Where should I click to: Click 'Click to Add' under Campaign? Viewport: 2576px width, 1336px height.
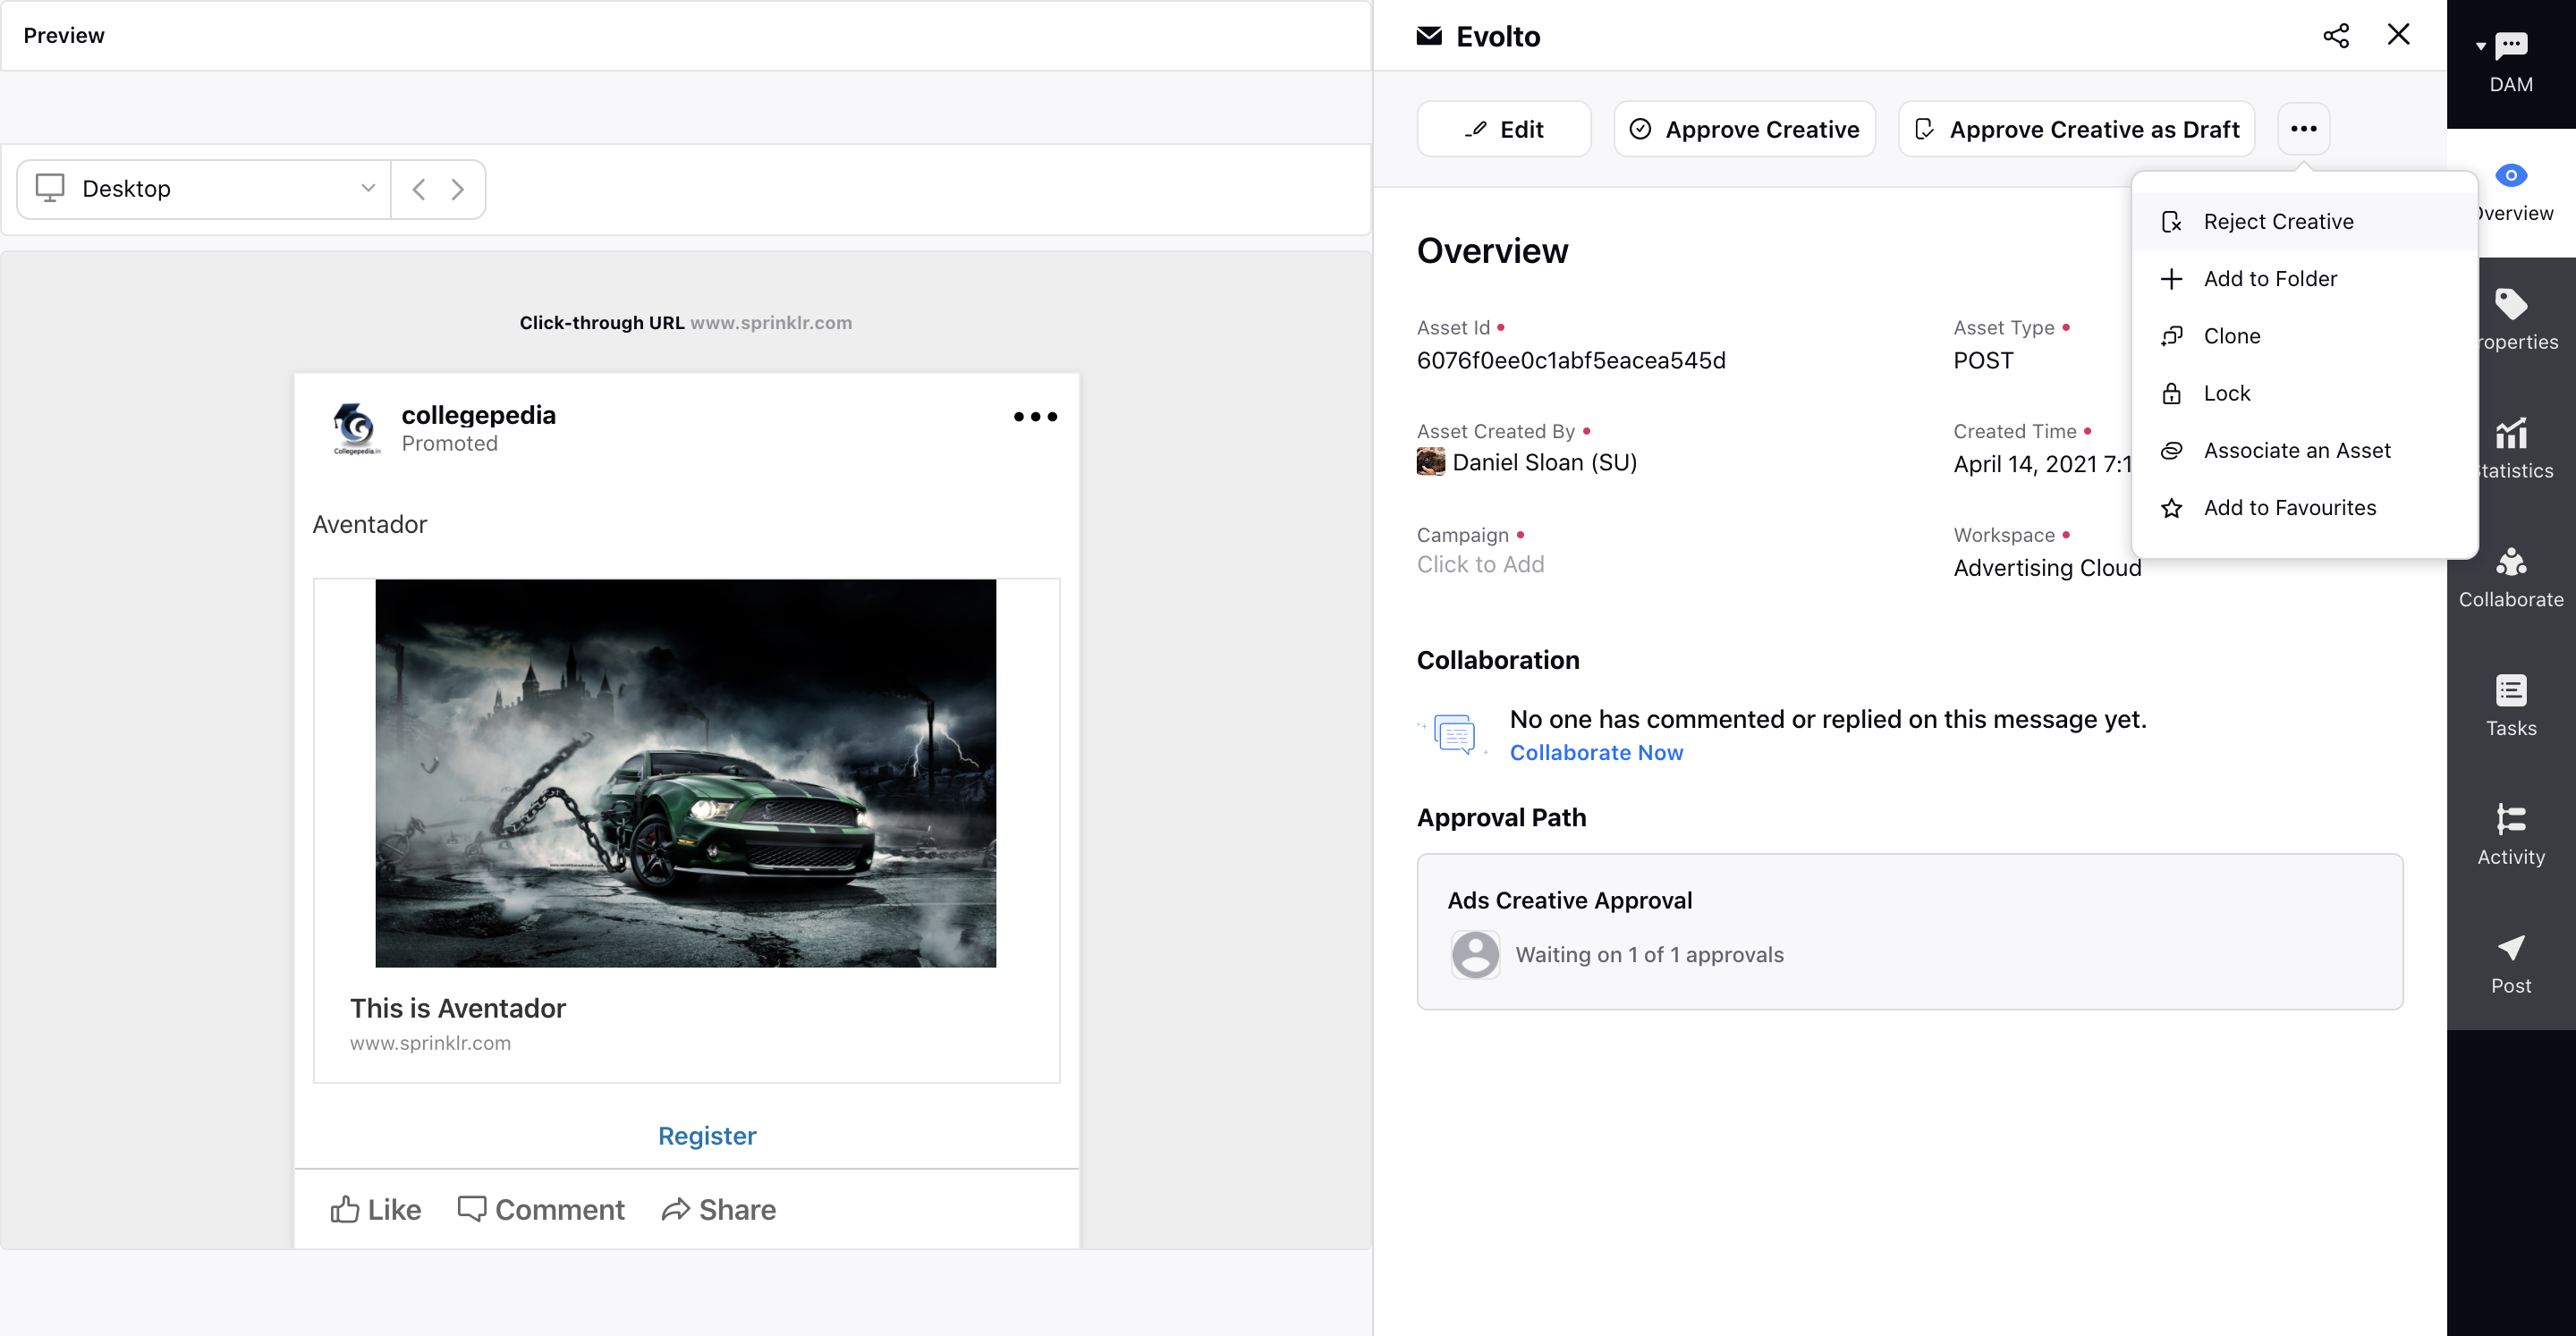(1480, 565)
